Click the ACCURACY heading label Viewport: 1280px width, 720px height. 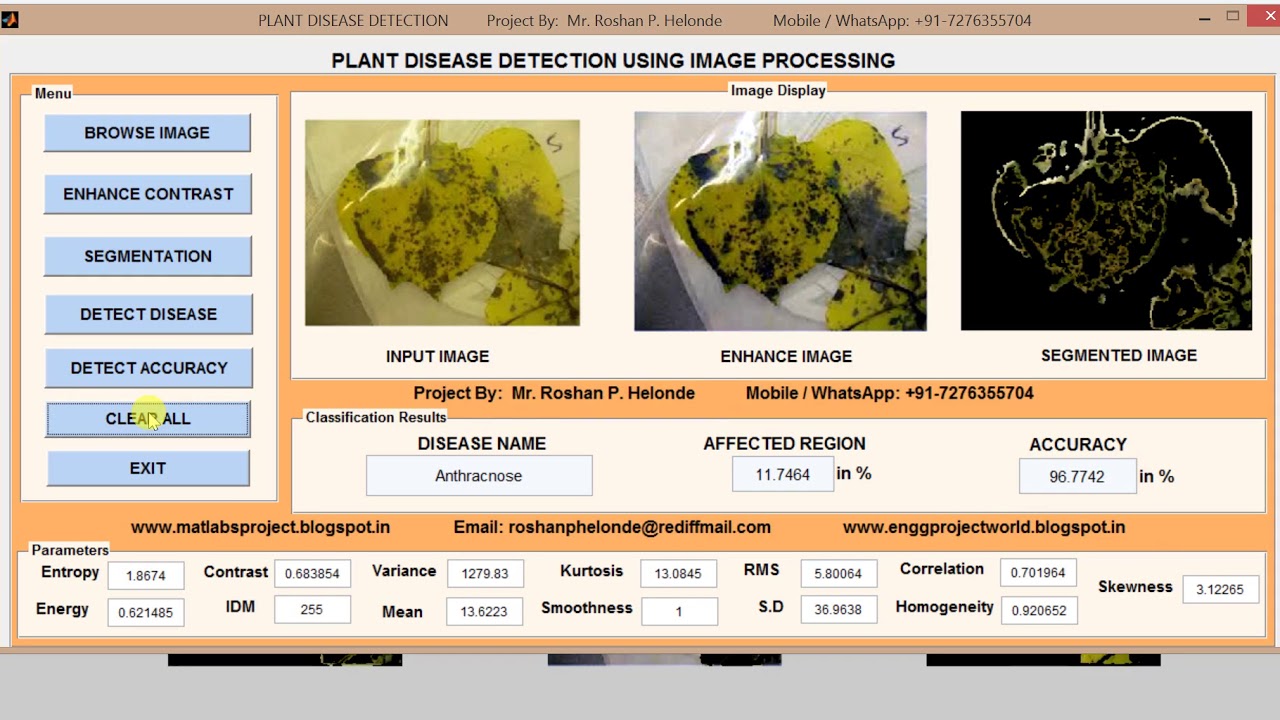pyautogui.click(x=1078, y=444)
